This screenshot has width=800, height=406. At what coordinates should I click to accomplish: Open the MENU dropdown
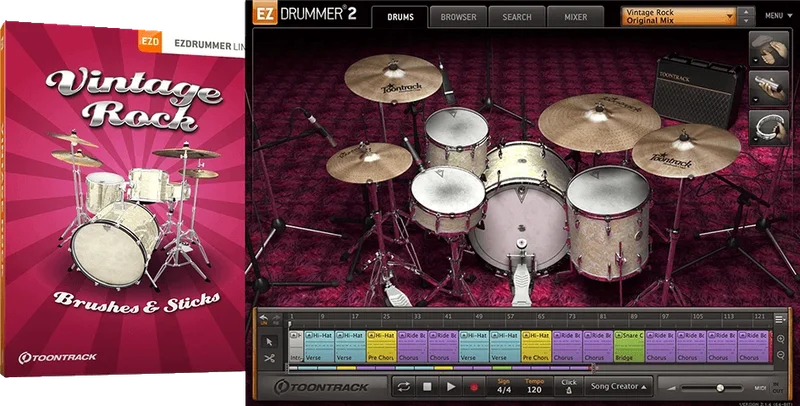click(x=779, y=16)
